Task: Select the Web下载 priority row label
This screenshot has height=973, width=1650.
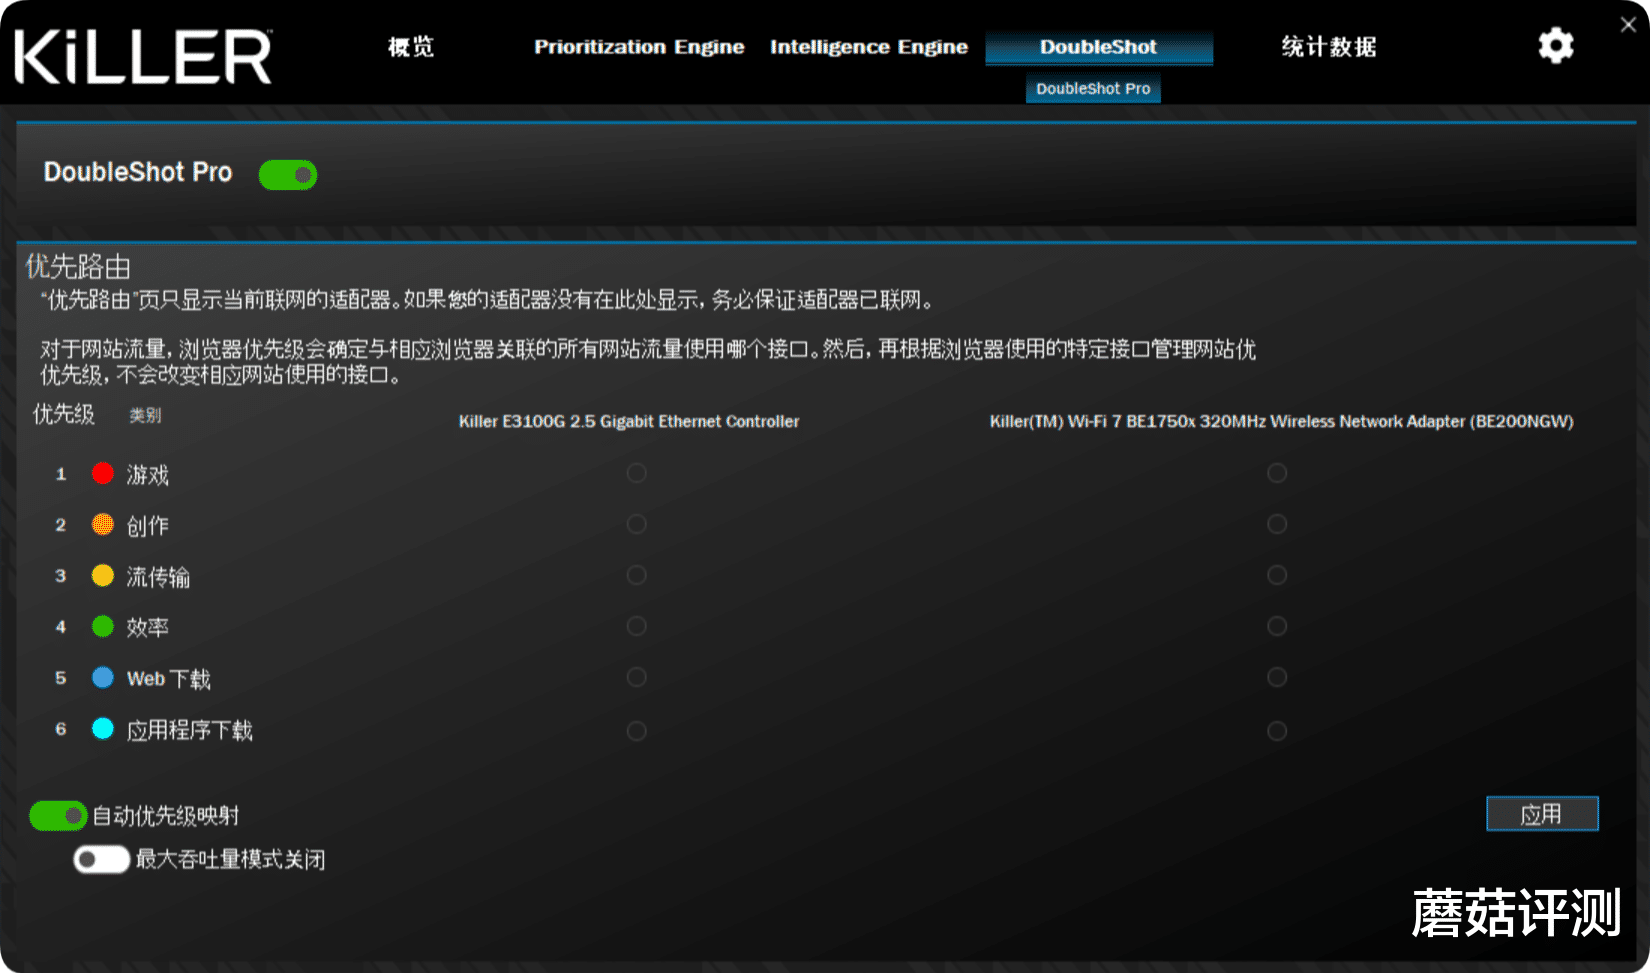Action: (169, 679)
